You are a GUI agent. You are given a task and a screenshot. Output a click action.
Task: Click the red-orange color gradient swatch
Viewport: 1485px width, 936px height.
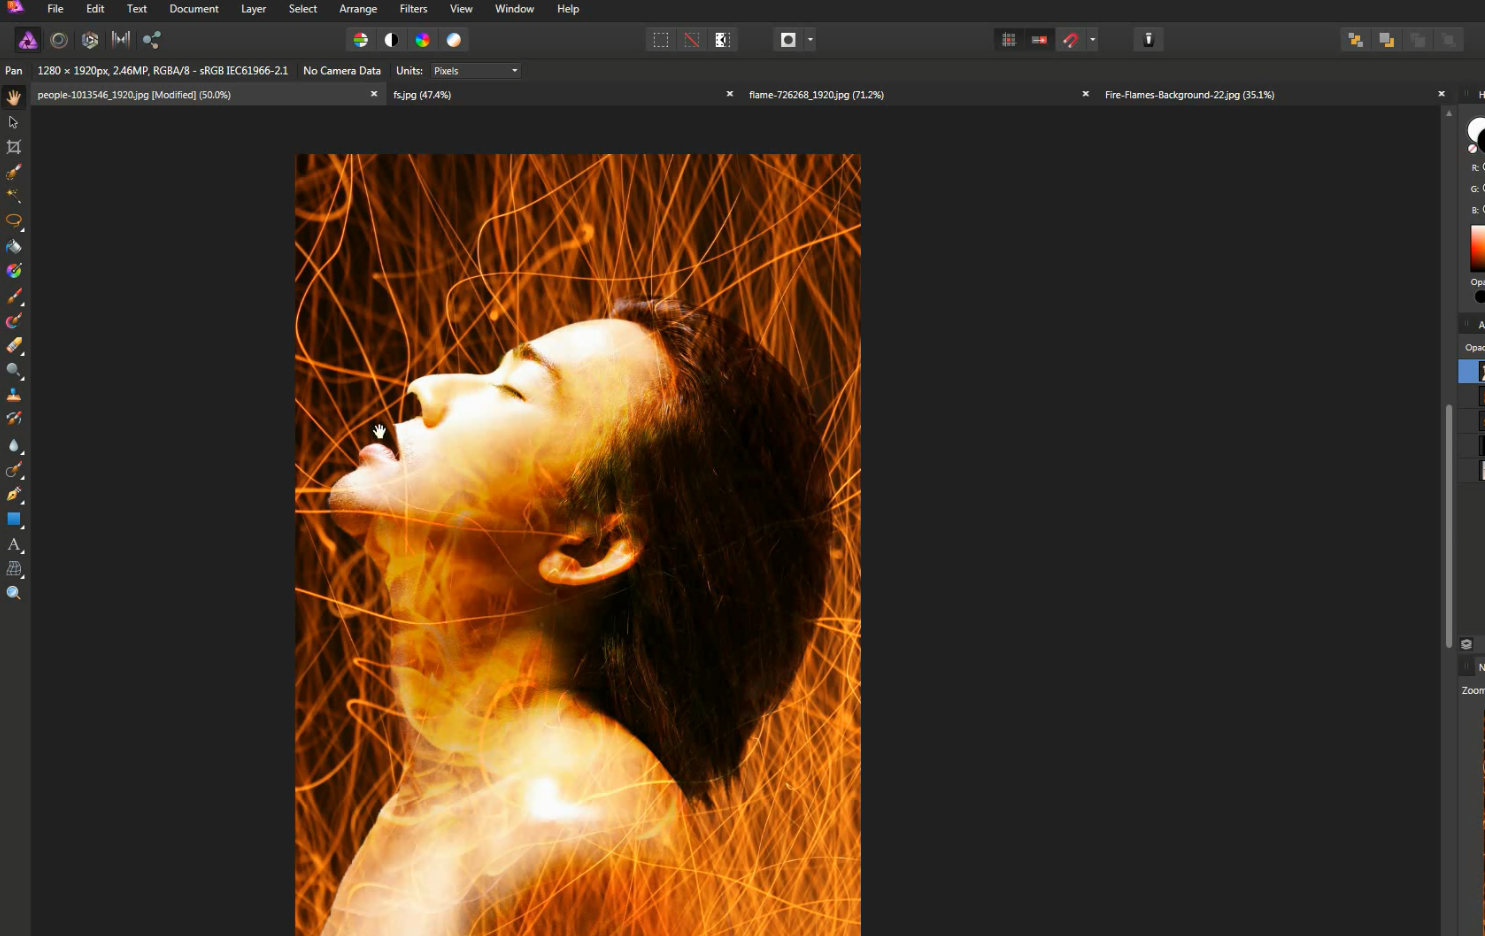(x=1477, y=248)
